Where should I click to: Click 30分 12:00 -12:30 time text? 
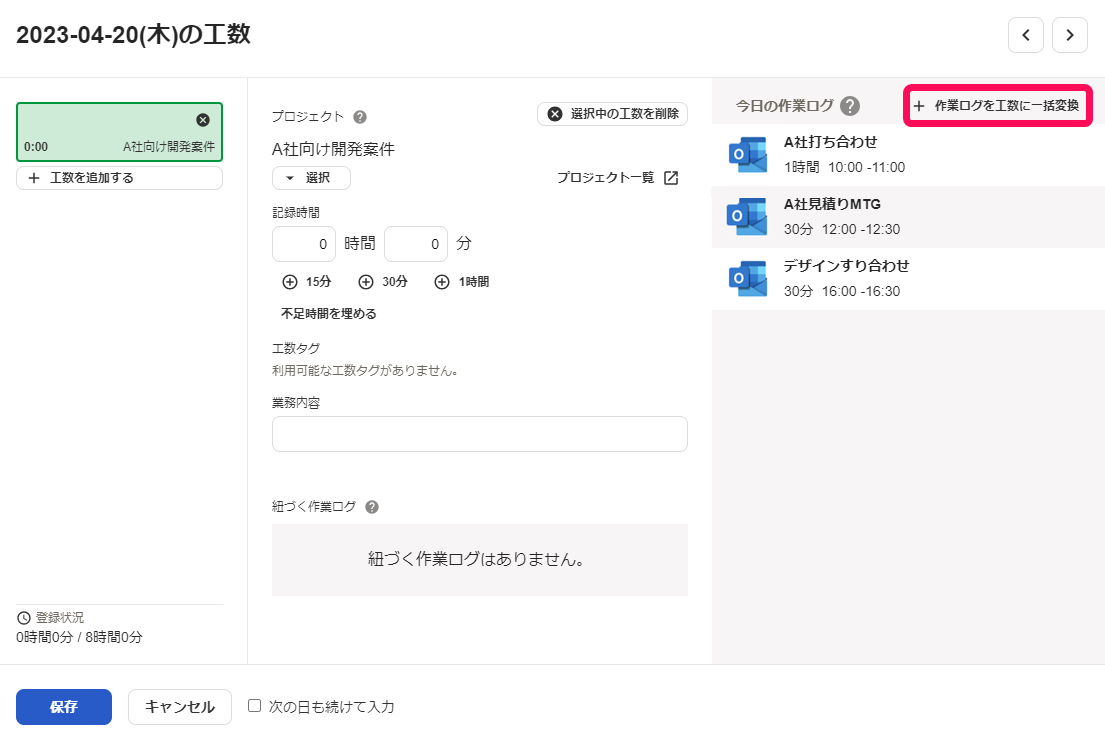842,230
